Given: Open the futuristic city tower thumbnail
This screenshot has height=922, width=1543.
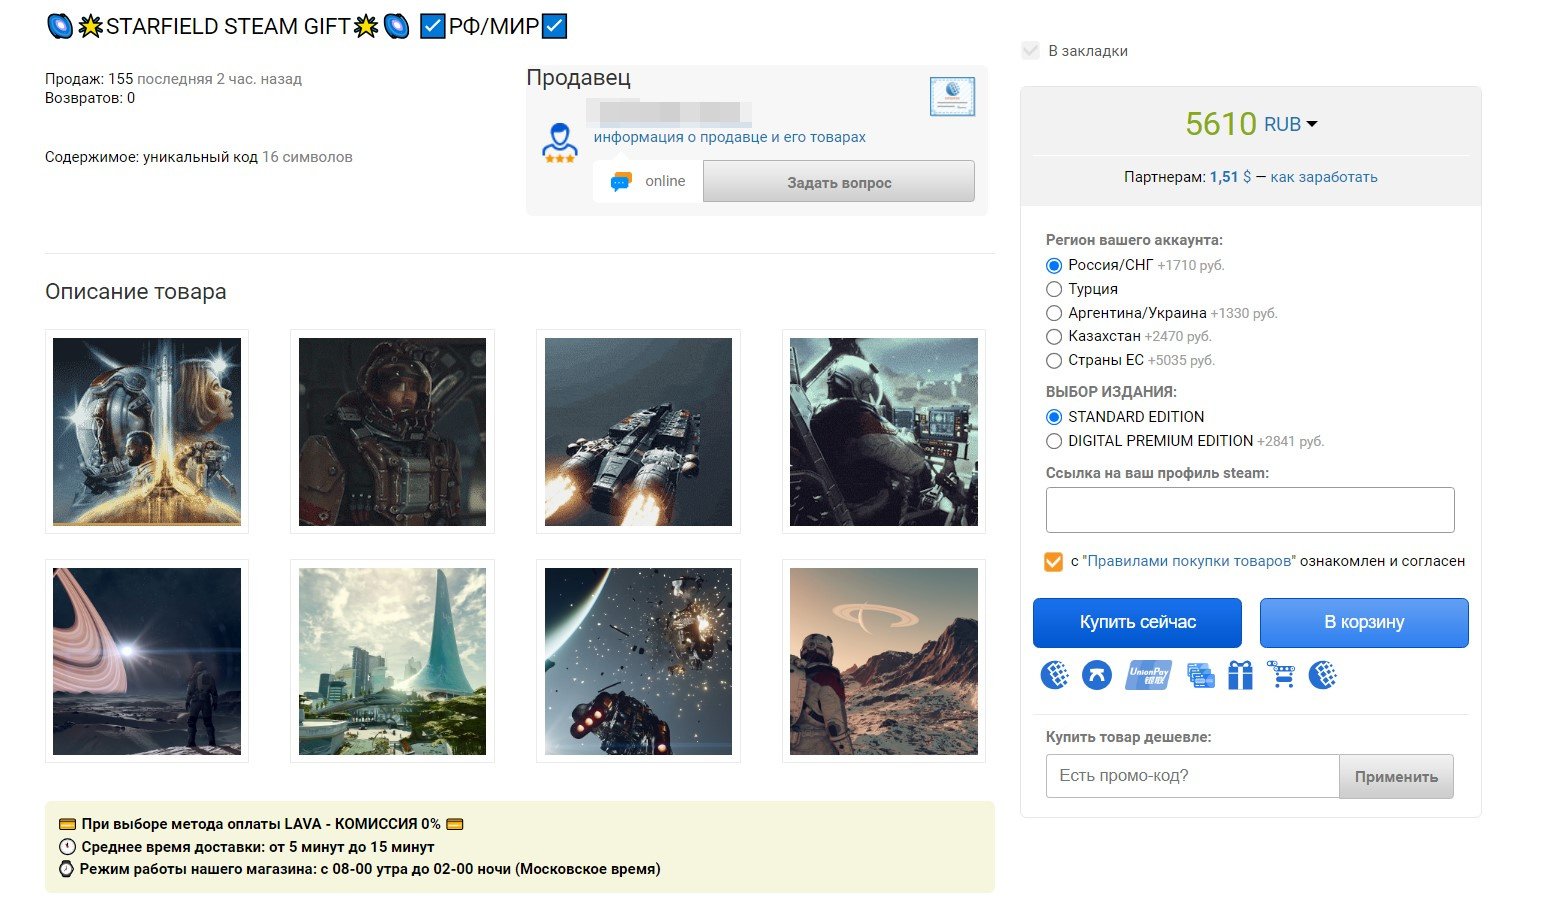Looking at the screenshot, I should [392, 661].
